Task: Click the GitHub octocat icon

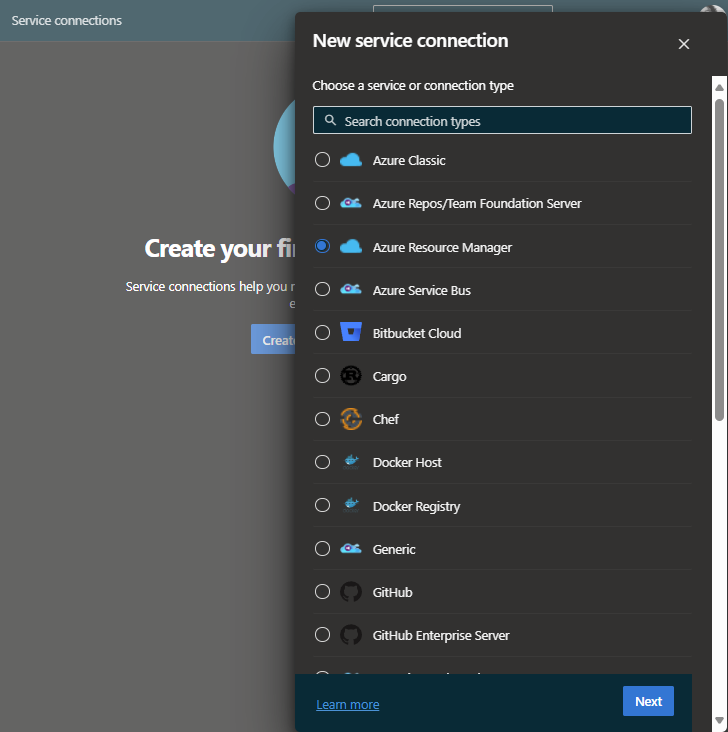Action: (x=351, y=592)
